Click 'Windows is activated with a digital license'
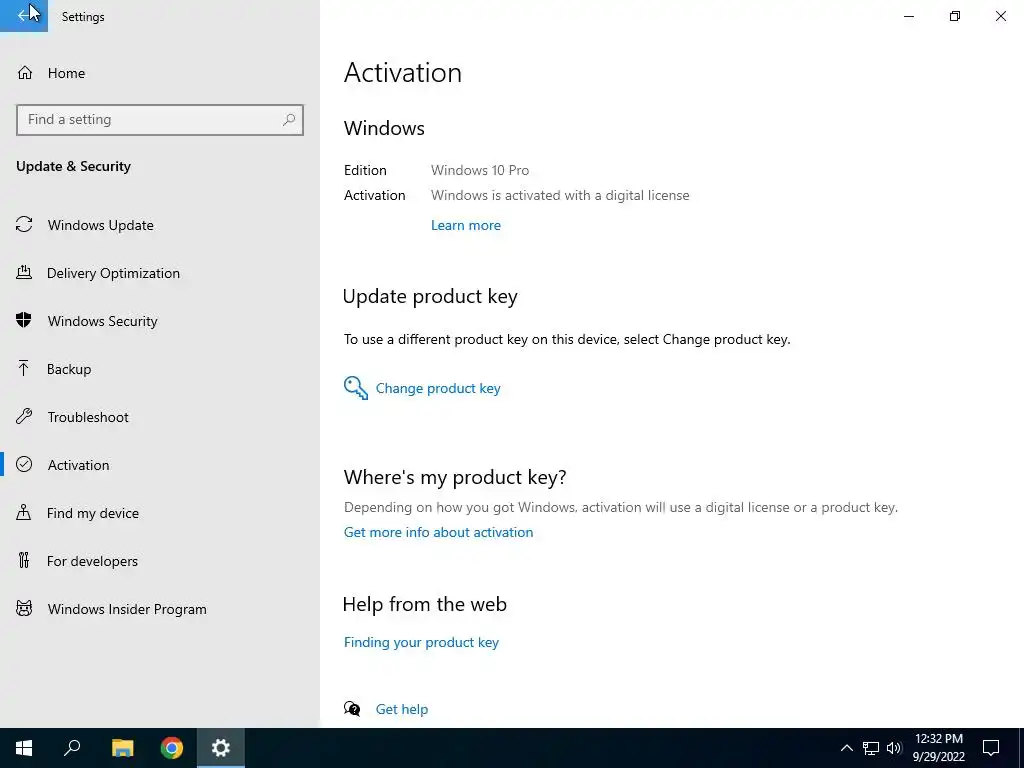This screenshot has width=1024, height=768. (x=560, y=195)
